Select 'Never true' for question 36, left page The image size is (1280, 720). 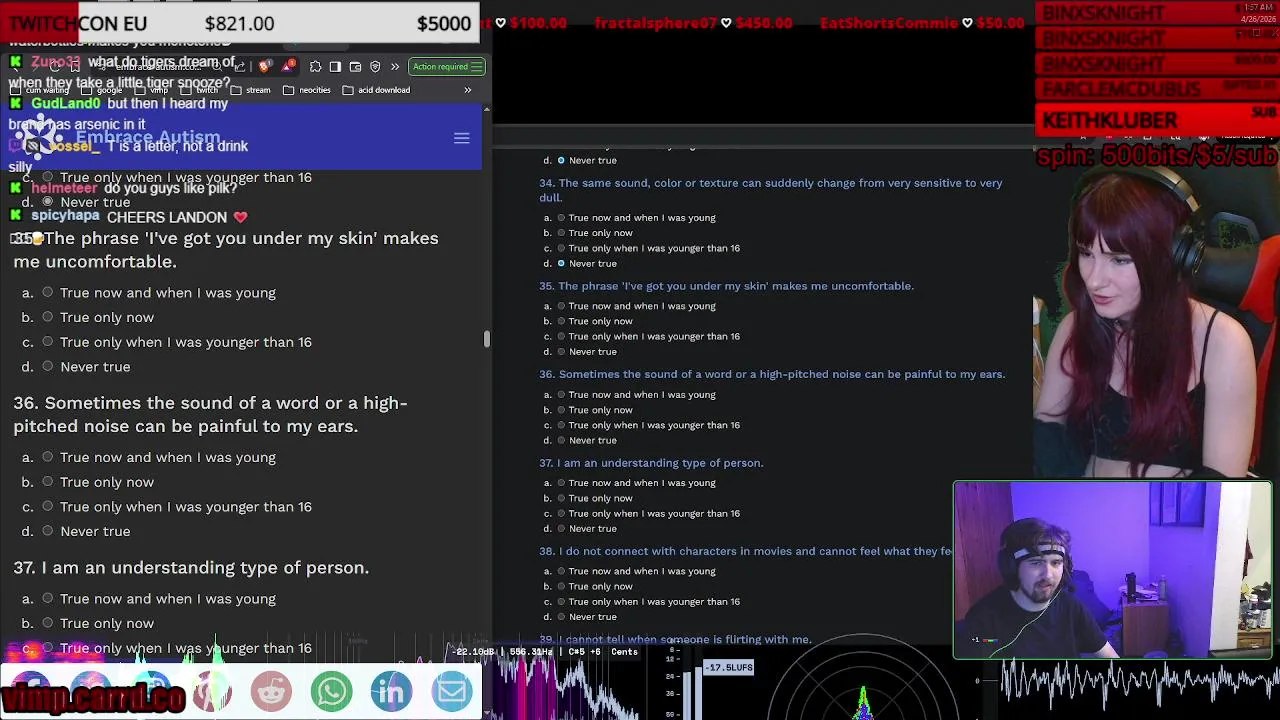[47, 531]
